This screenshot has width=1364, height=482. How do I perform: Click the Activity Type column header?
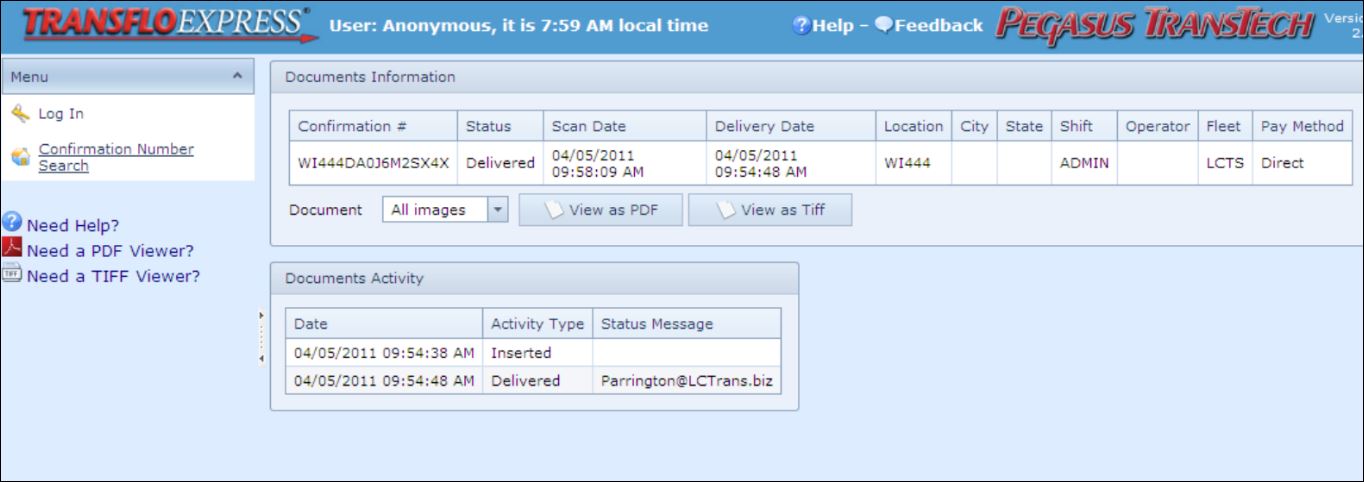click(x=538, y=324)
